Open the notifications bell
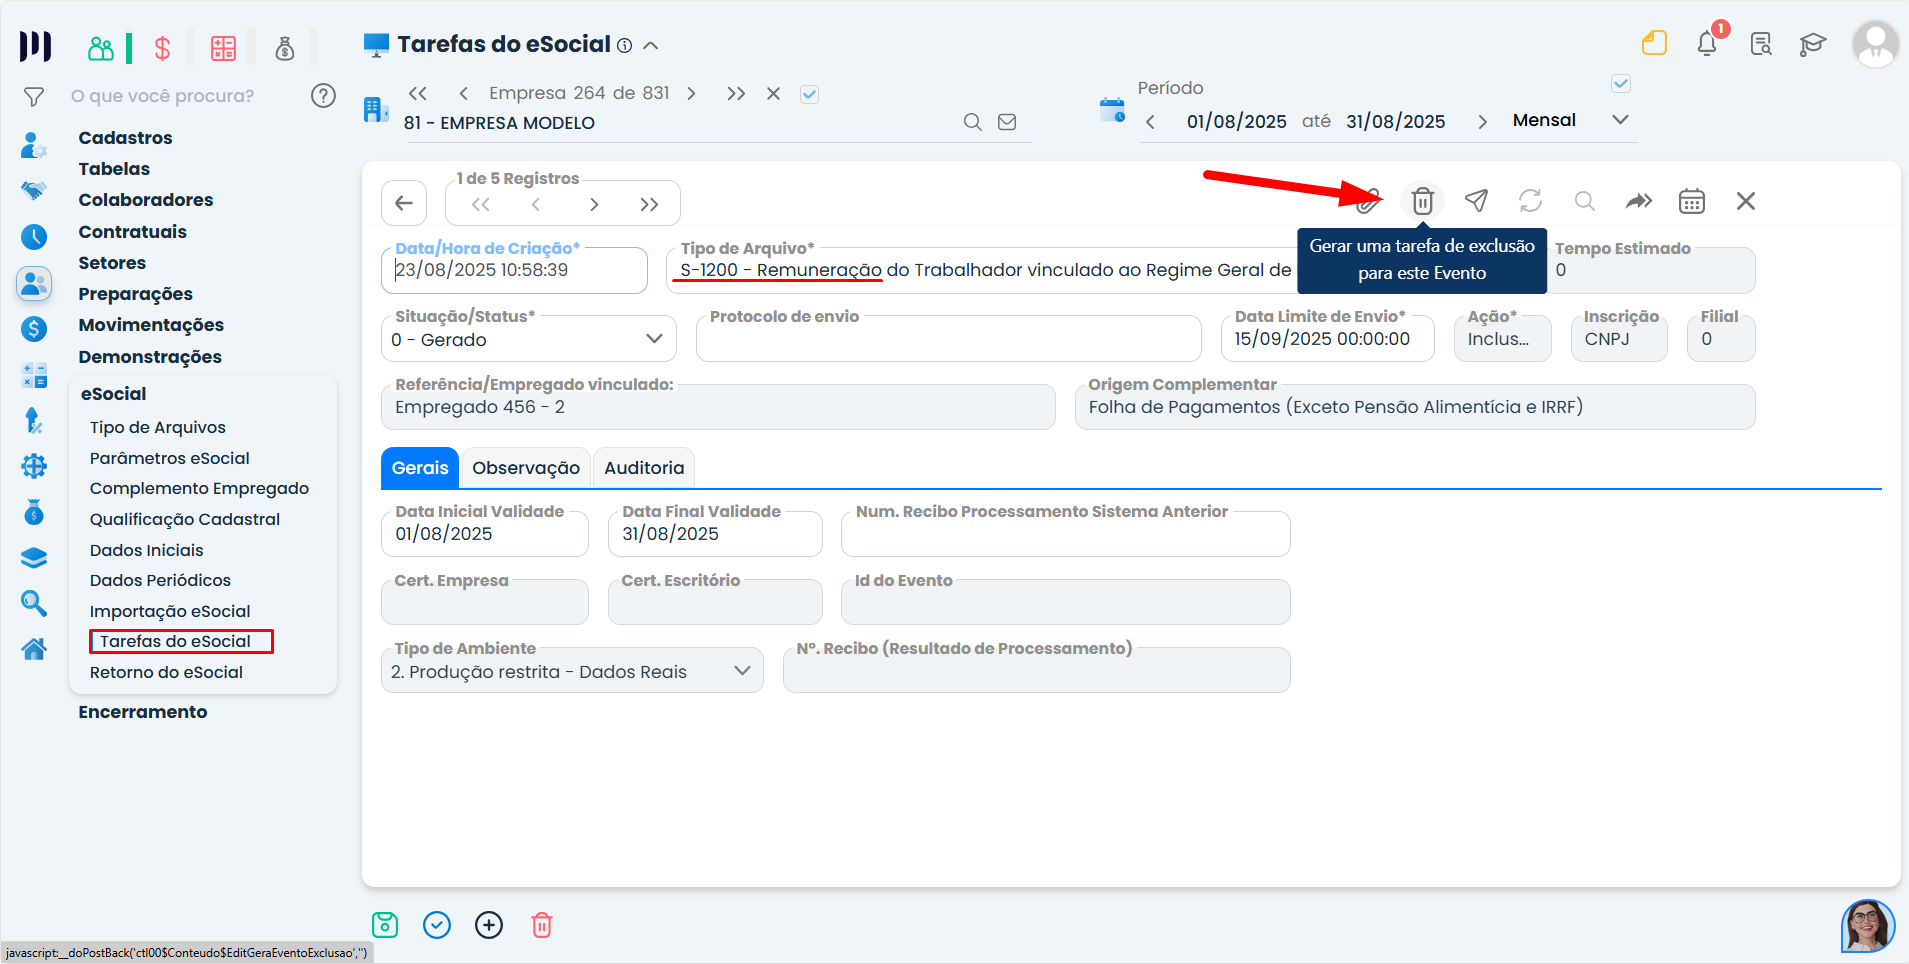The image size is (1909, 964). (1707, 44)
